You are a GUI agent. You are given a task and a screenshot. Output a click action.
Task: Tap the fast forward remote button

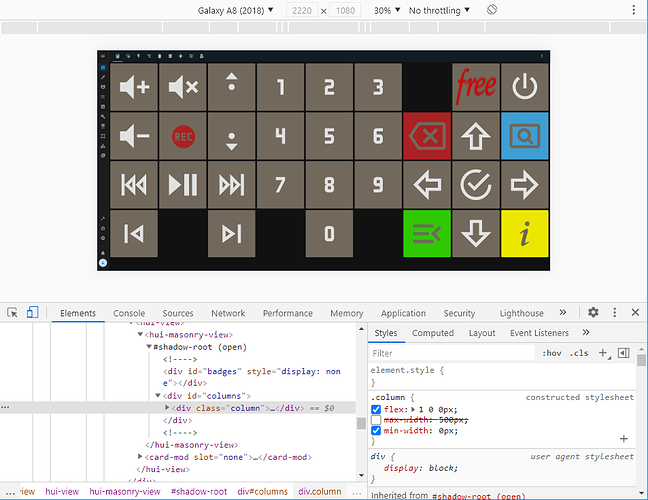tap(231, 185)
